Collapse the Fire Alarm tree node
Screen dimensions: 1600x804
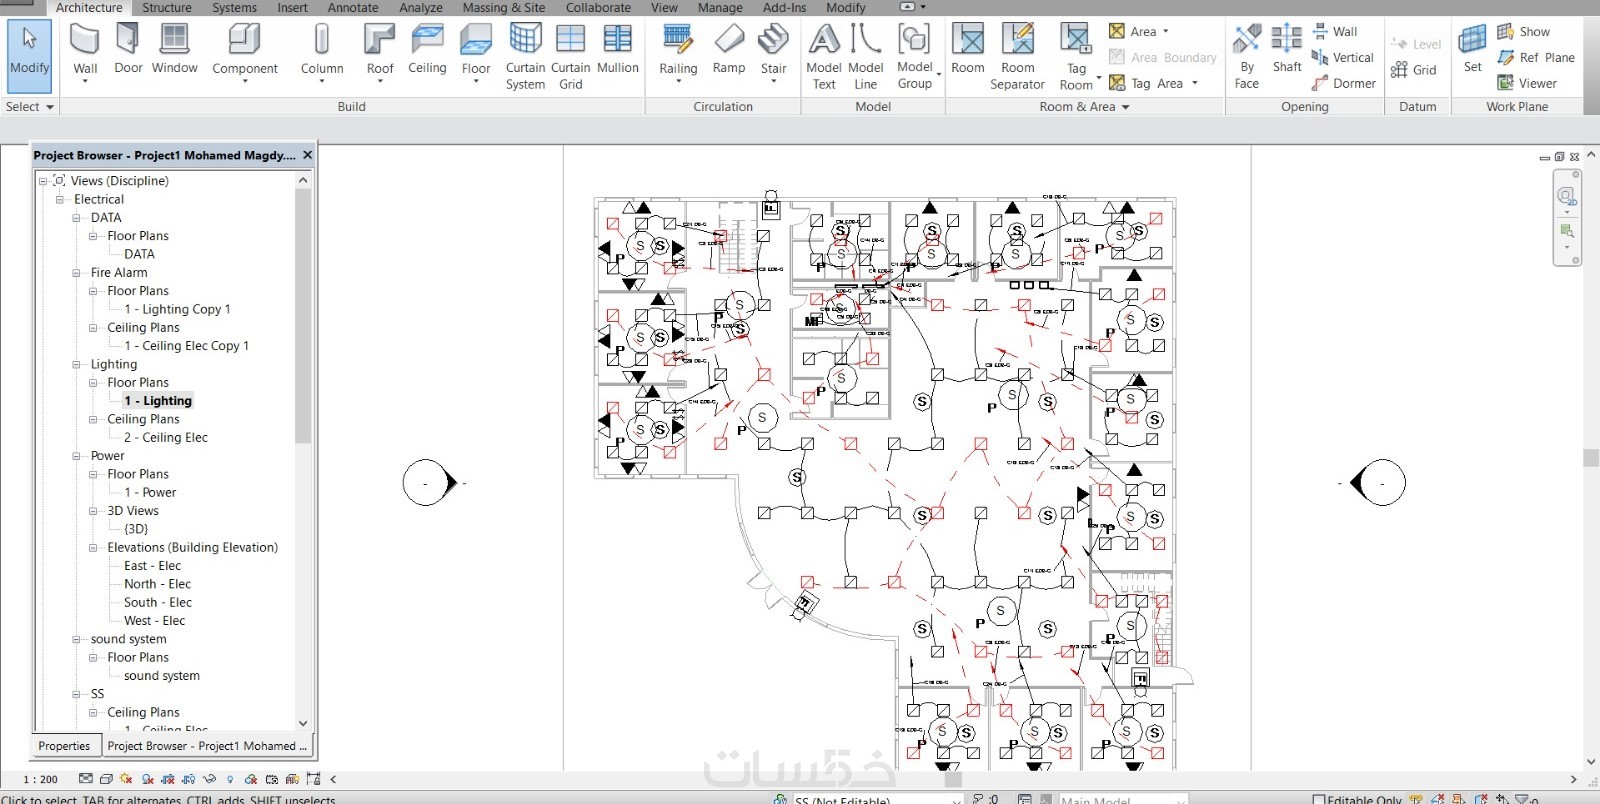click(x=76, y=272)
